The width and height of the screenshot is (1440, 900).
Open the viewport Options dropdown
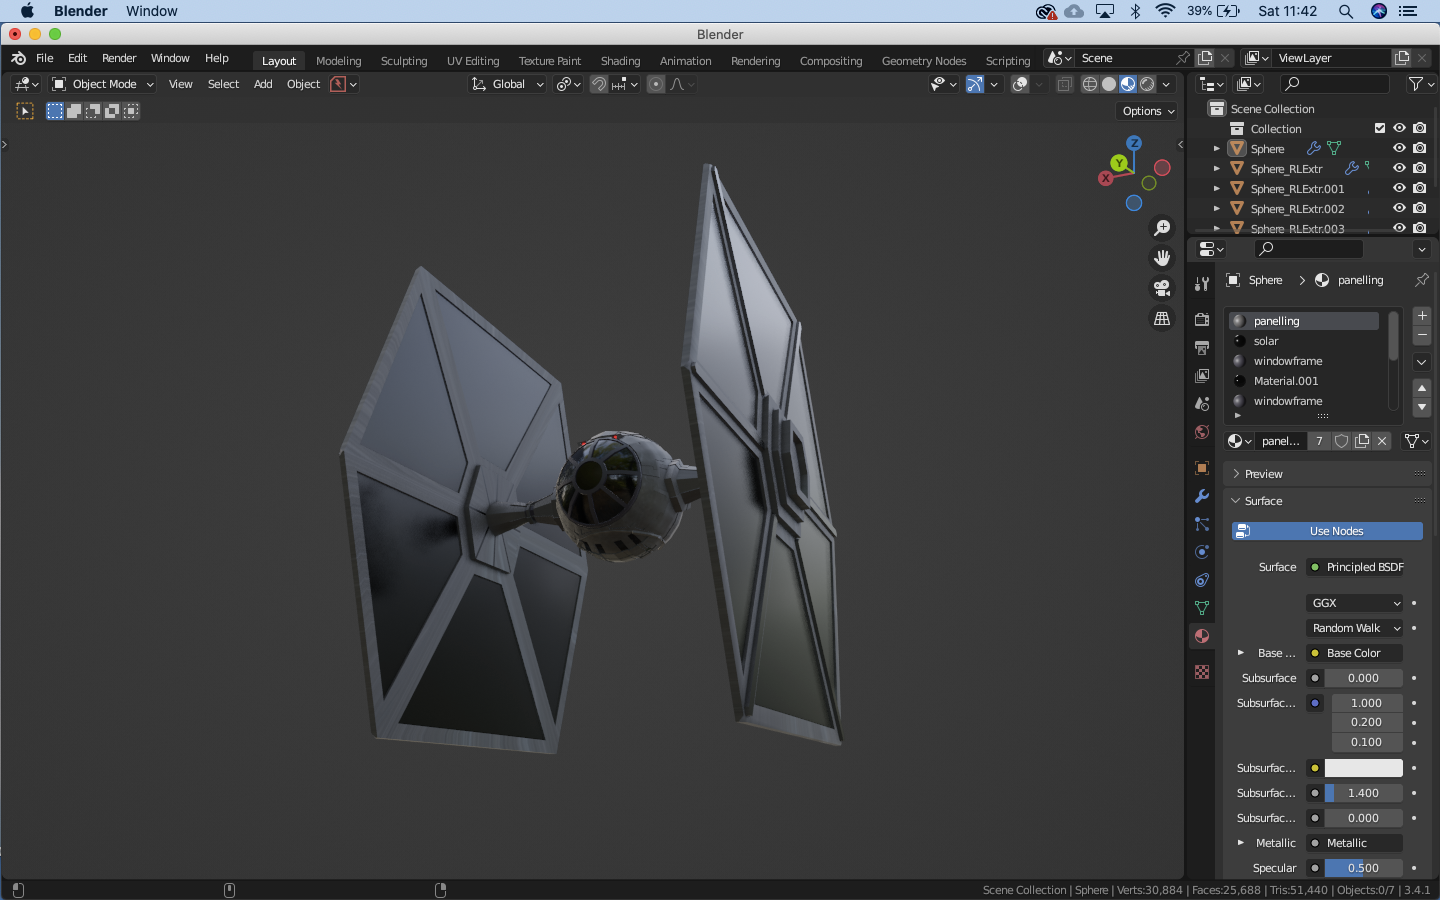pyautogui.click(x=1147, y=111)
